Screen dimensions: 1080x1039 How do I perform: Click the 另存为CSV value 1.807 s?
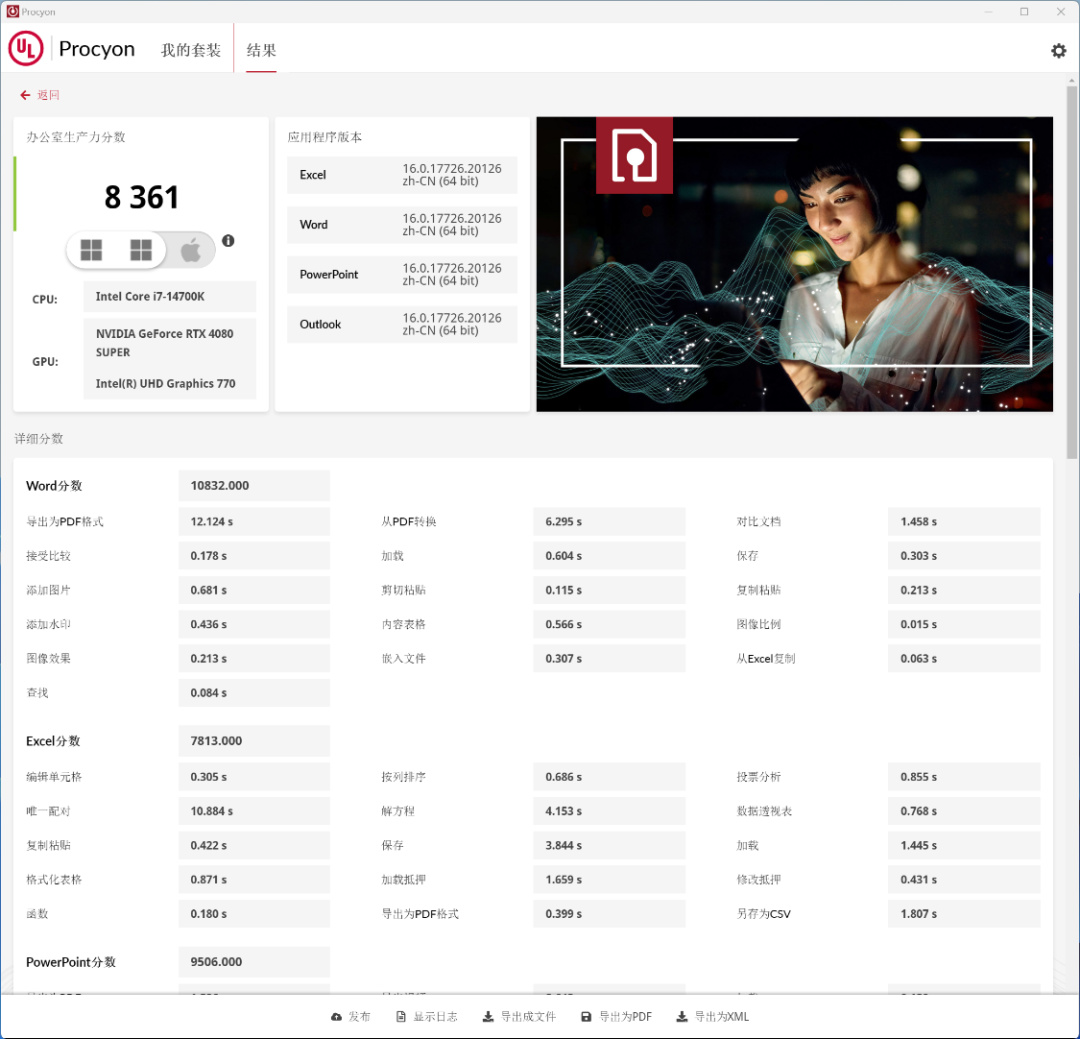(x=964, y=914)
